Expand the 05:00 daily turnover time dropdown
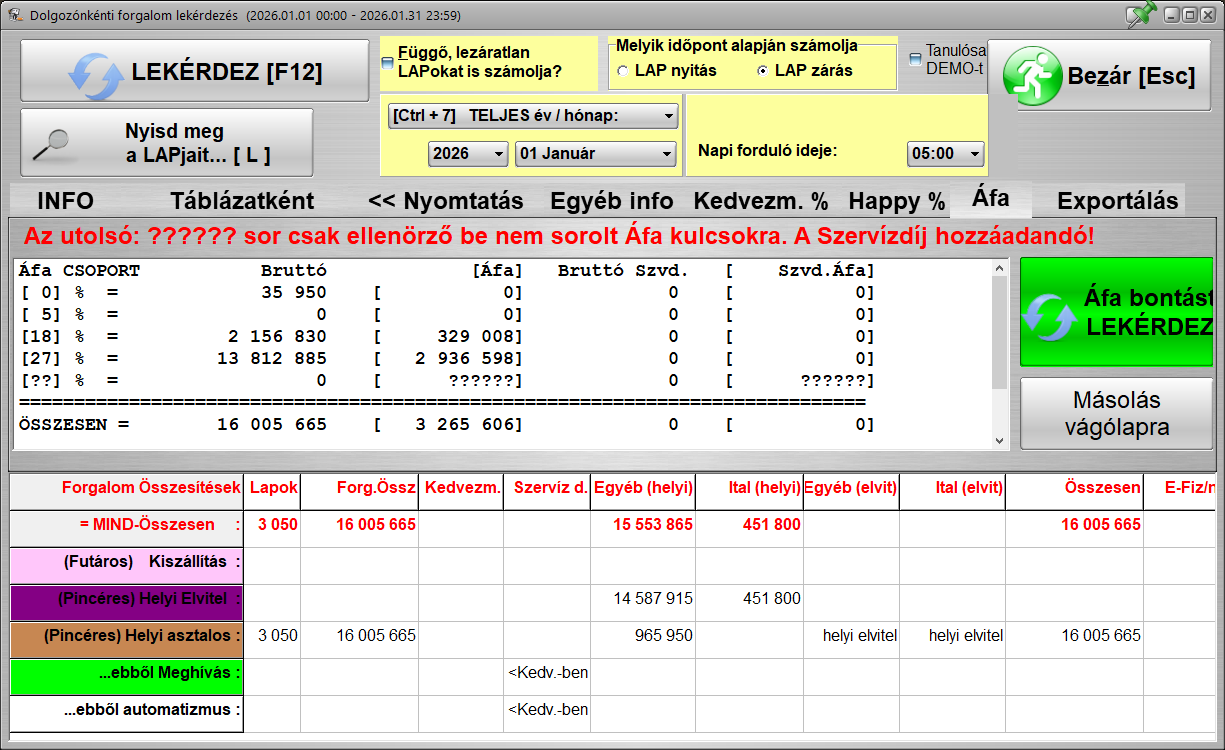Viewport: 1225px width, 750px height. (945, 154)
